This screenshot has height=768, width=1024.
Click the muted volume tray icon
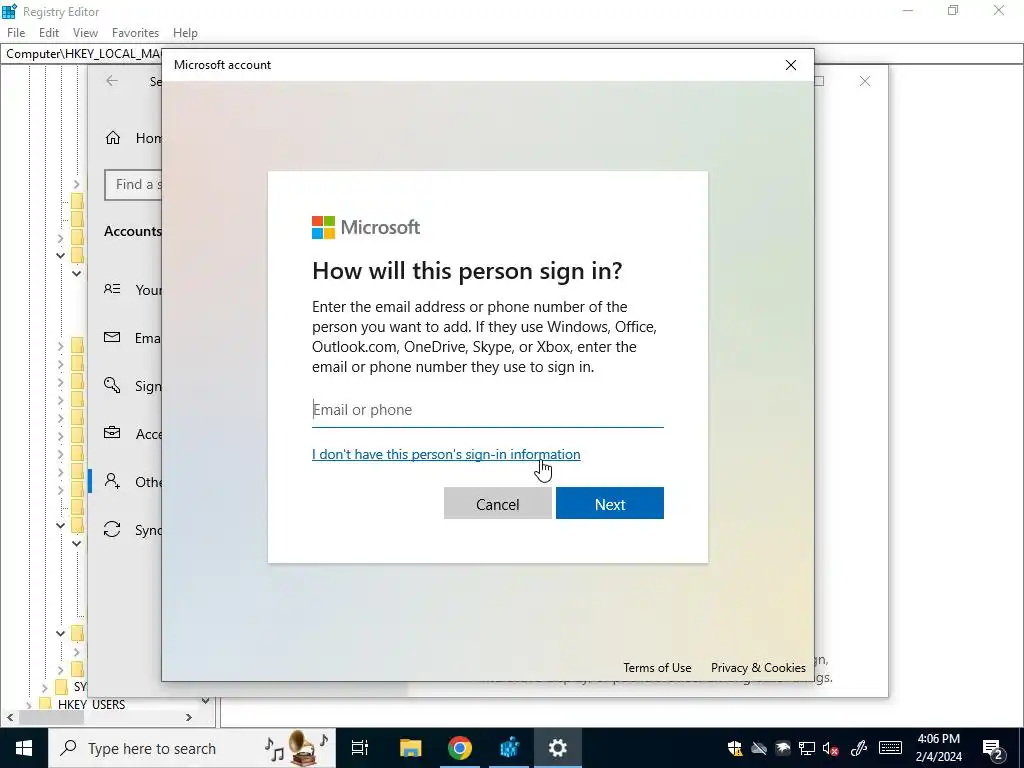(x=831, y=748)
